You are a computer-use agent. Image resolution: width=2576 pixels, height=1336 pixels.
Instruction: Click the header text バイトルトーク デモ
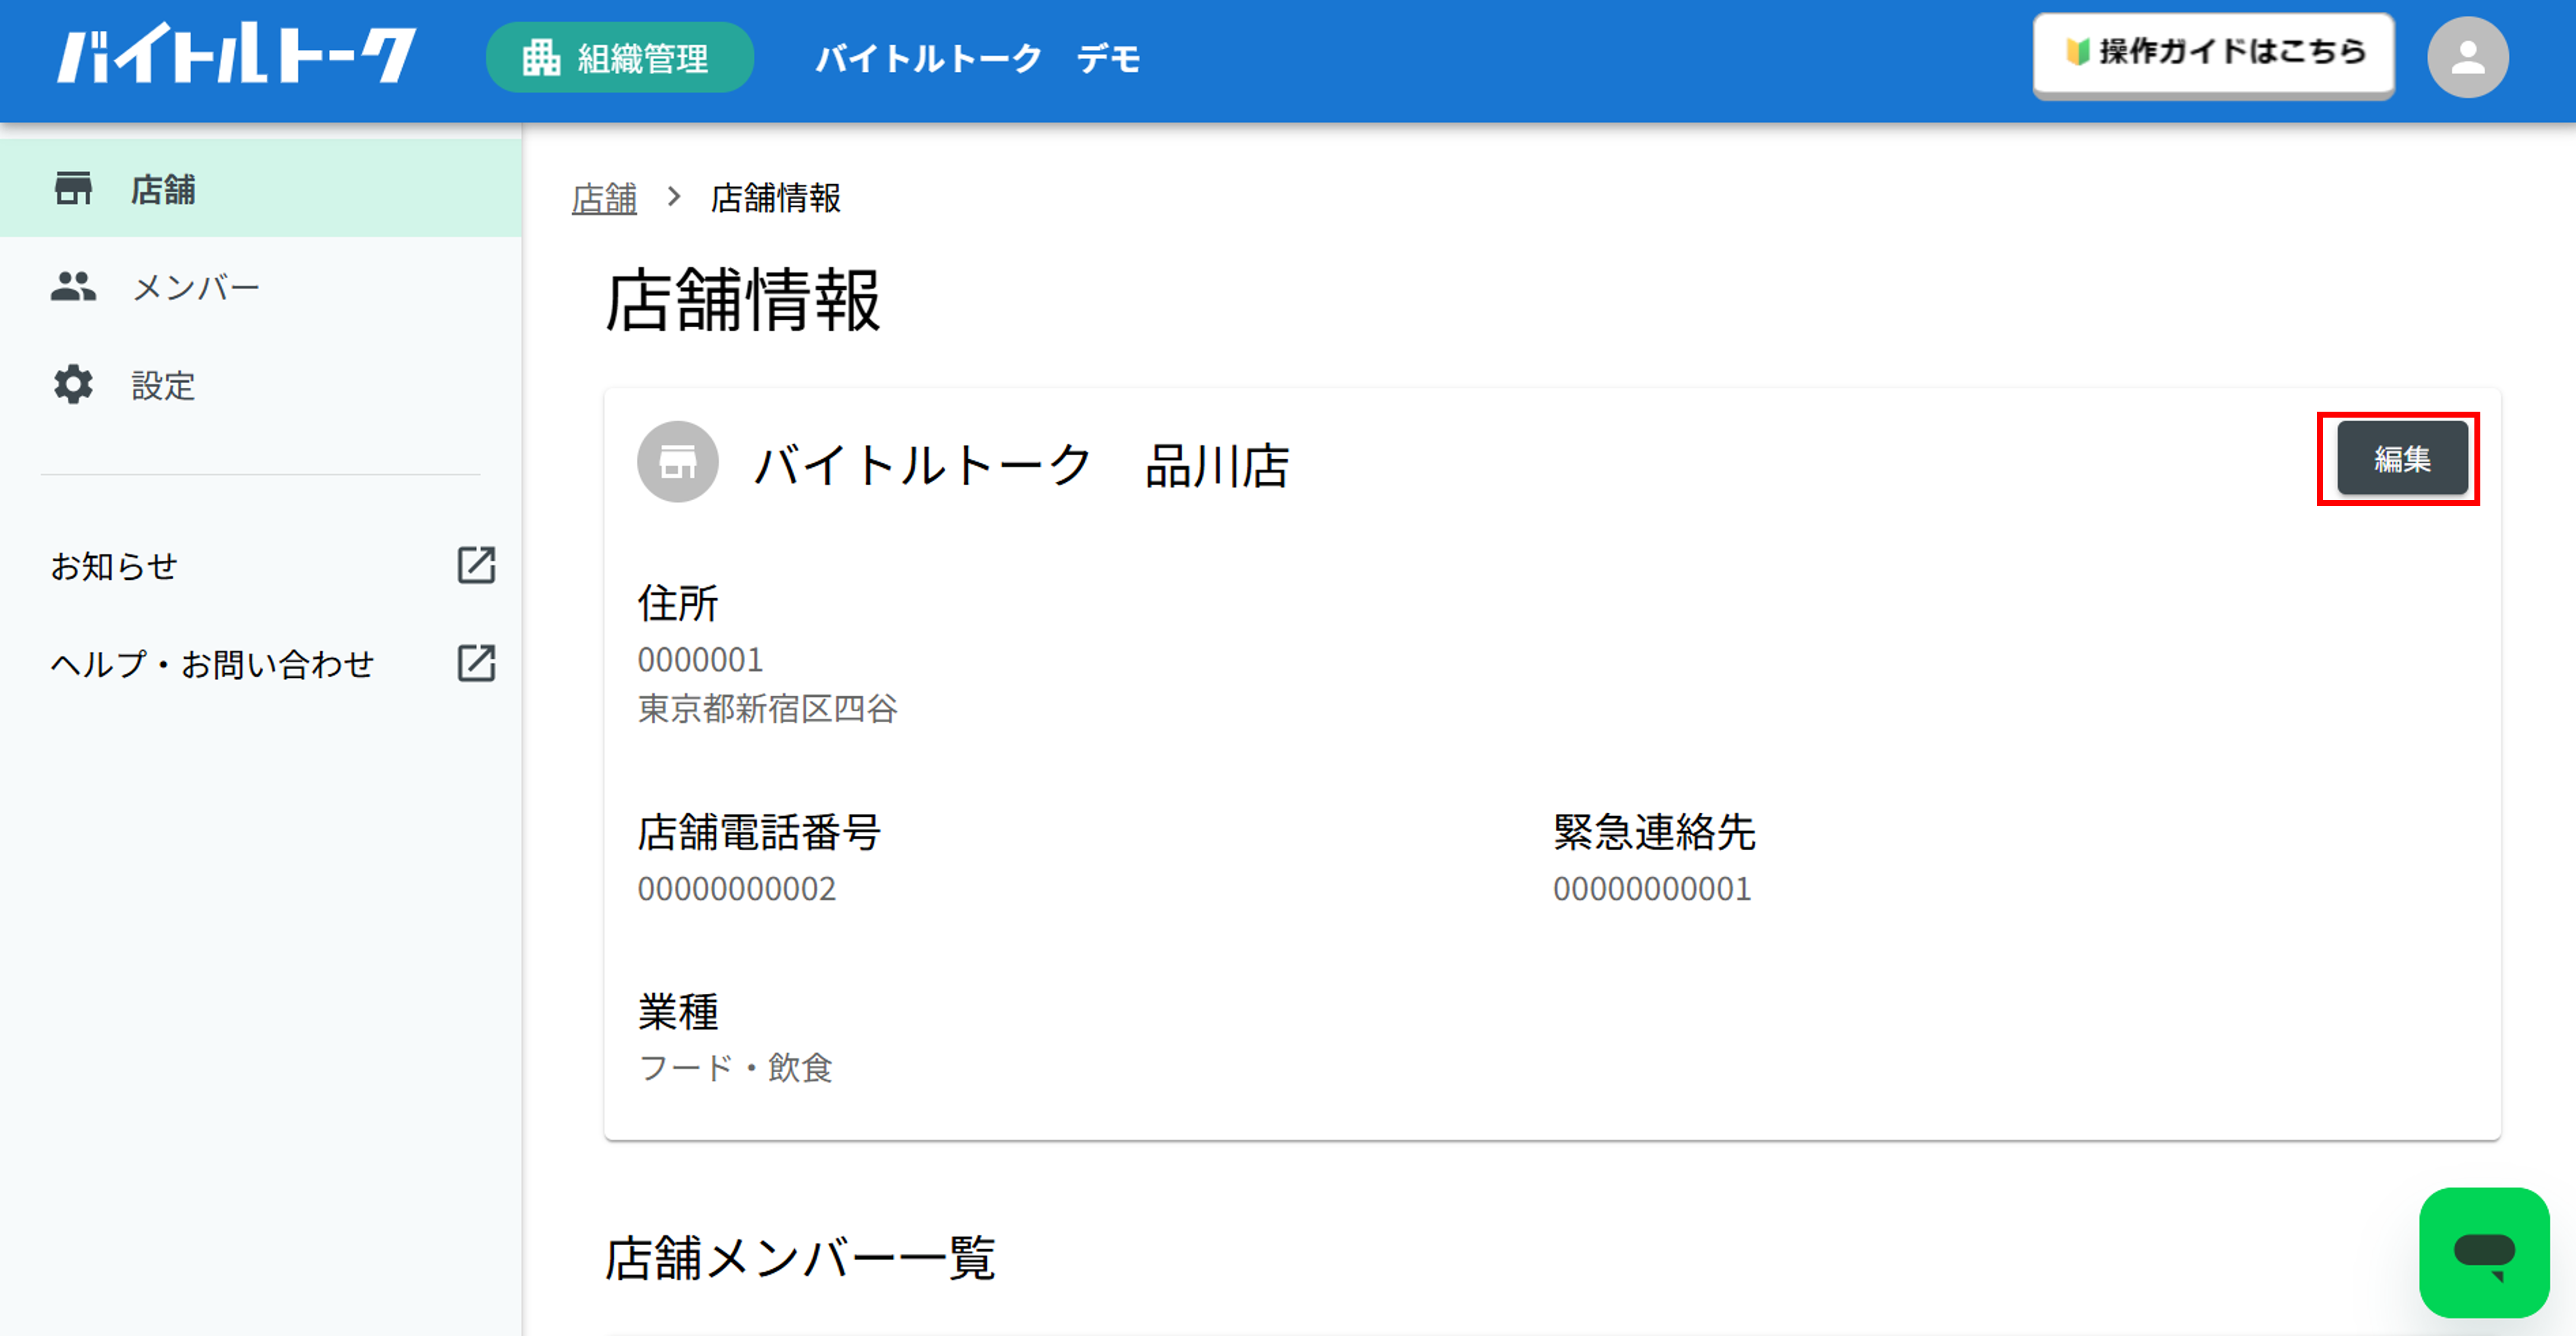click(978, 58)
